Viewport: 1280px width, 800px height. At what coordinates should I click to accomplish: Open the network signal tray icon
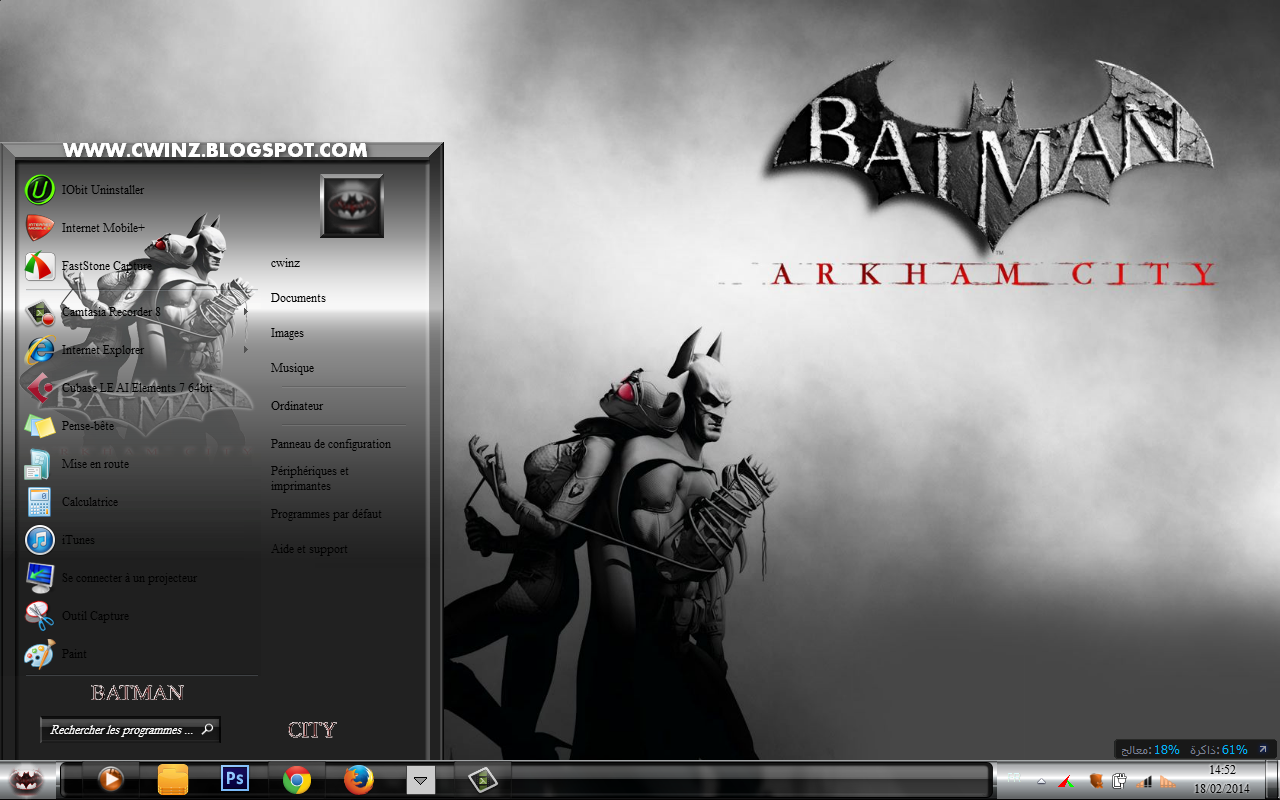(x=1143, y=780)
